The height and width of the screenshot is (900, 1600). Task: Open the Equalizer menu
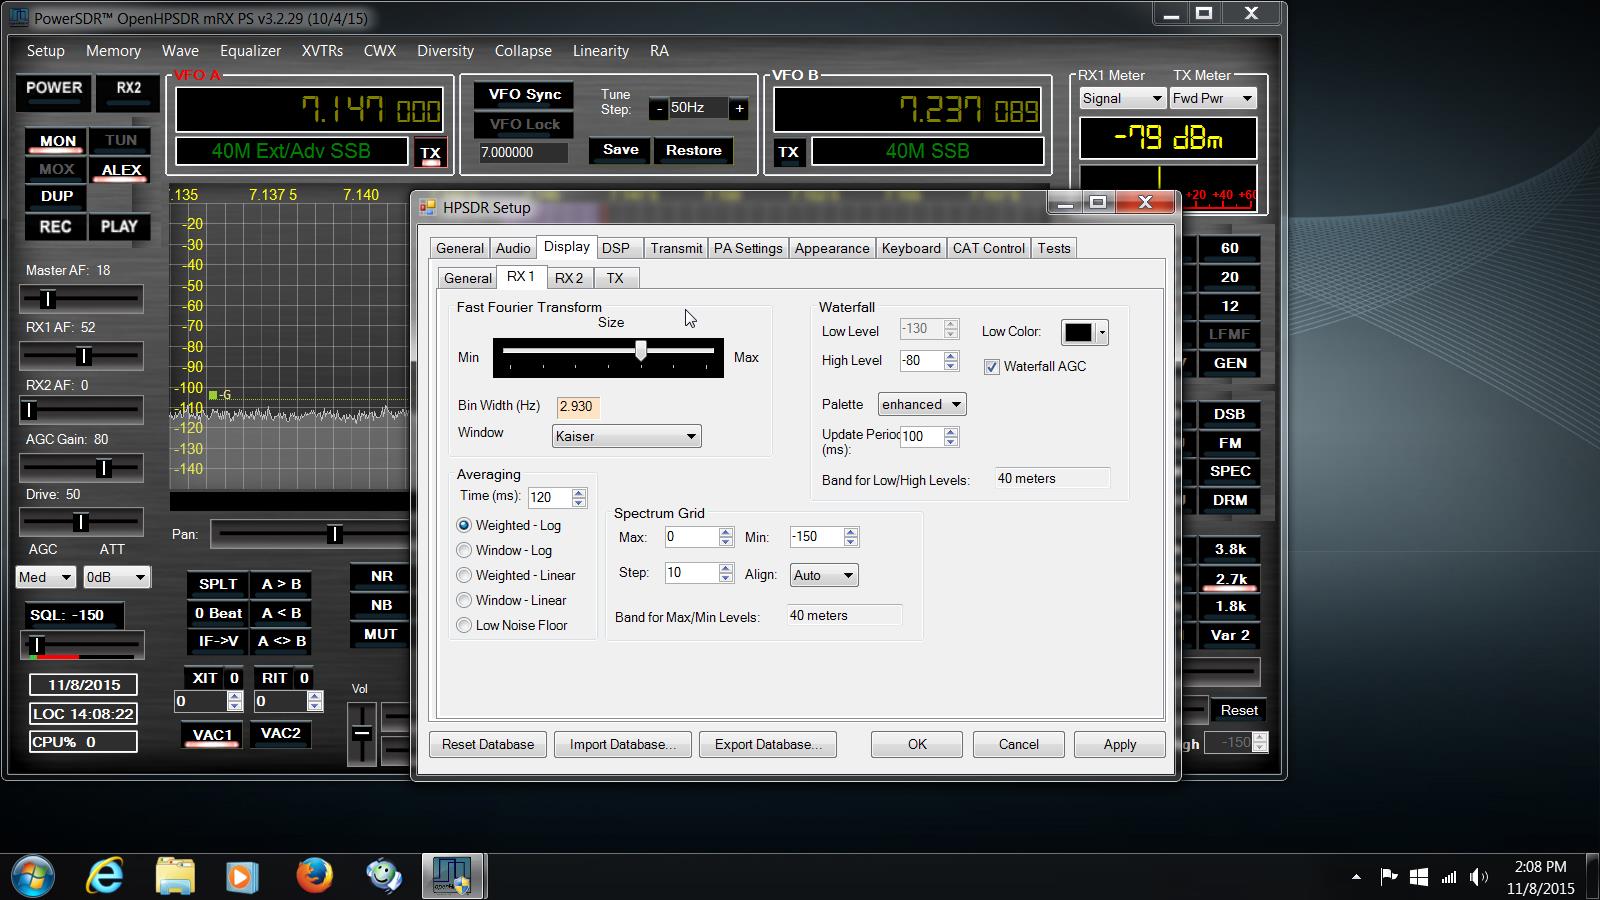(250, 51)
